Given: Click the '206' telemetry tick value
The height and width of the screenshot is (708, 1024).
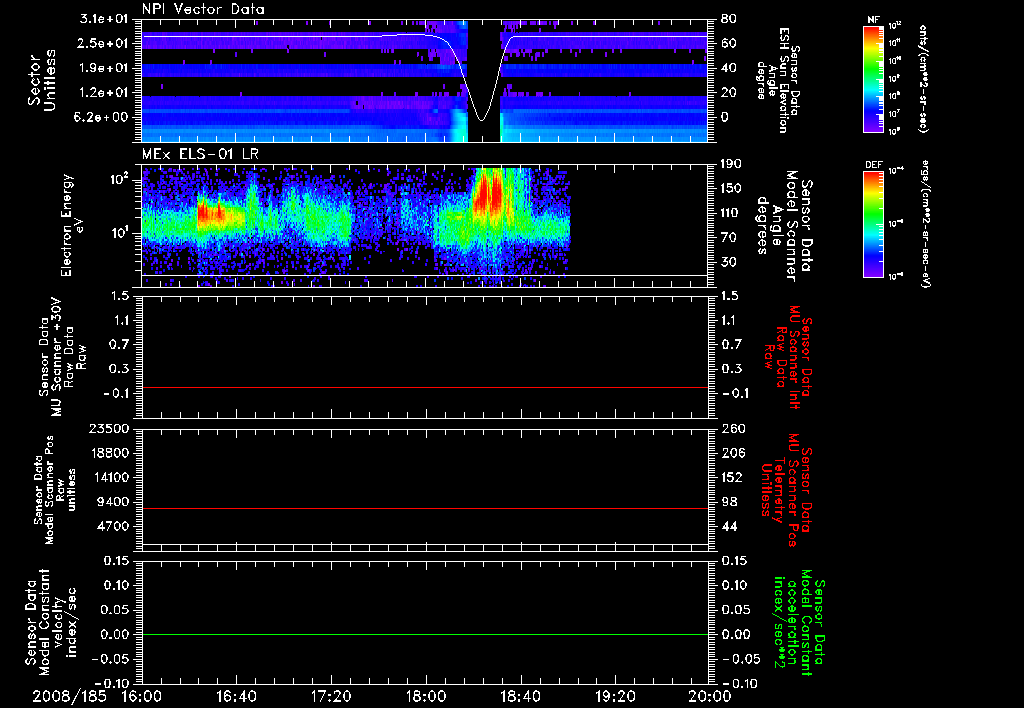Looking at the screenshot, I should 733,453.
